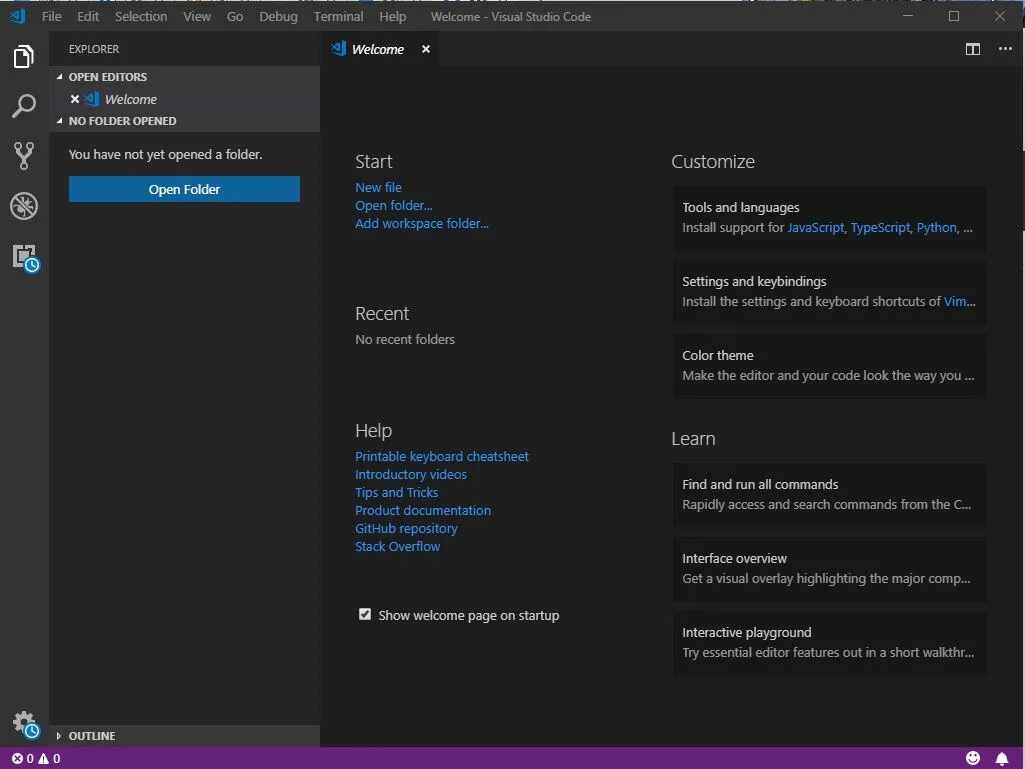Click Add workspace folder... link
Image resolution: width=1025 pixels, height=769 pixels.
pyautogui.click(x=422, y=224)
